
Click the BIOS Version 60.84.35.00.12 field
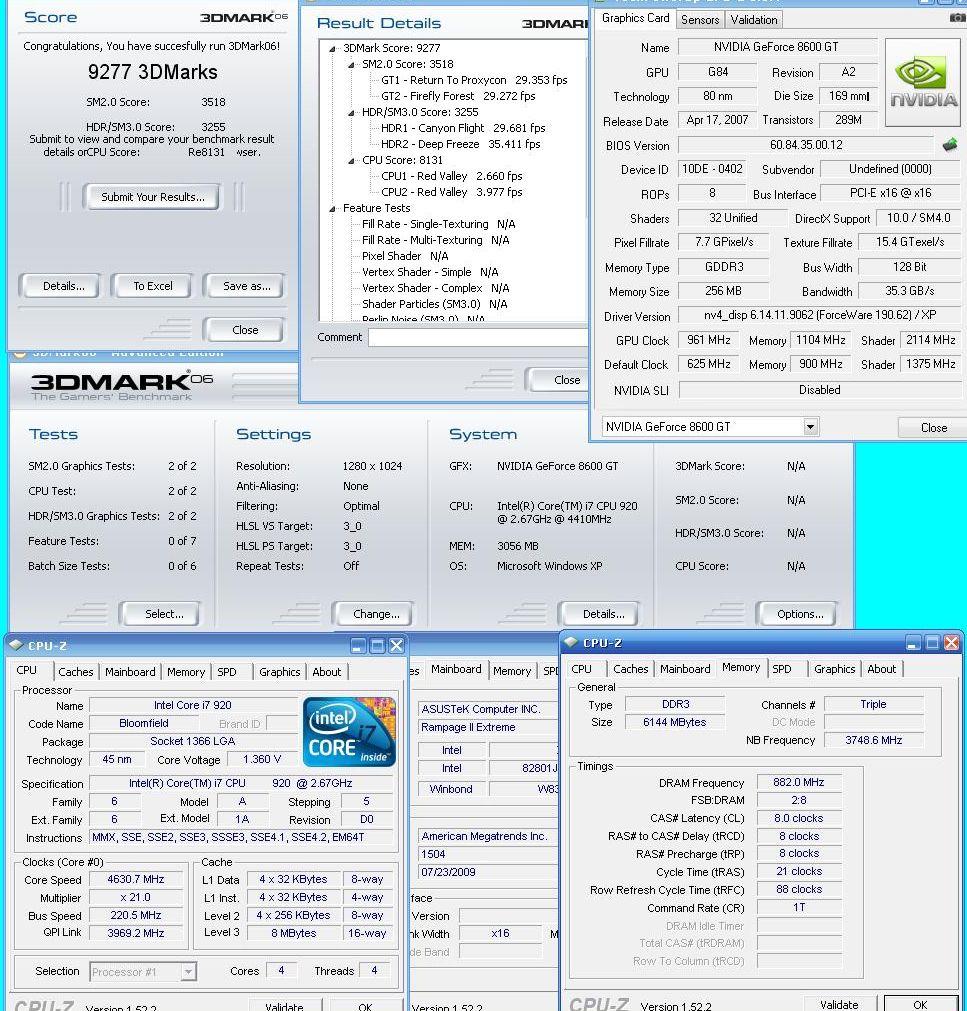coord(806,145)
